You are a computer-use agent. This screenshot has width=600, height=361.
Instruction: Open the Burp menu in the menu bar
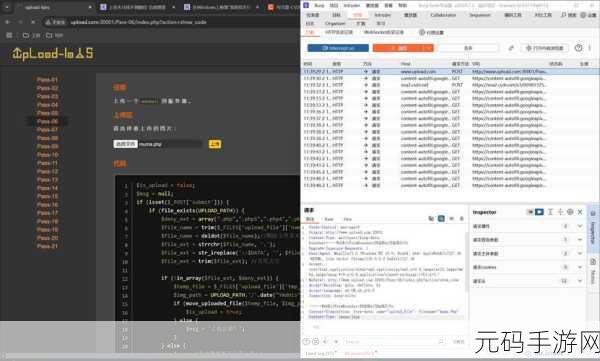[319, 5]
